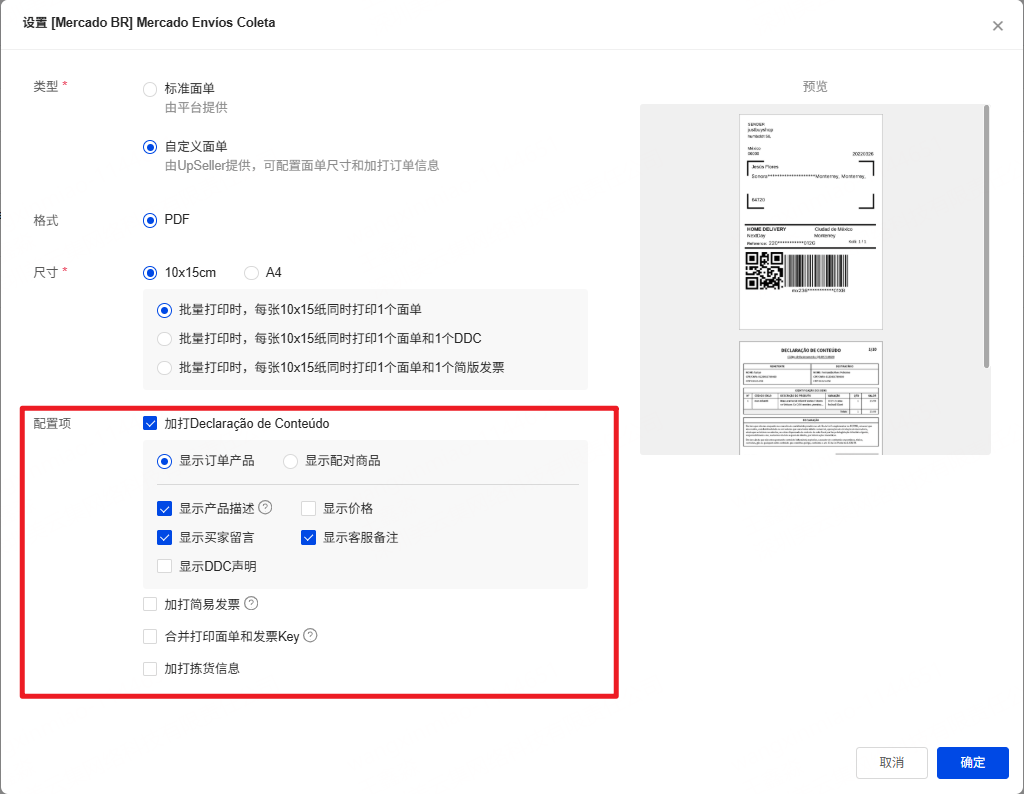
Task: Close the Mercado Envíos Coleta settings dialog
Action: pyautogui.click(x=997, y=26)
